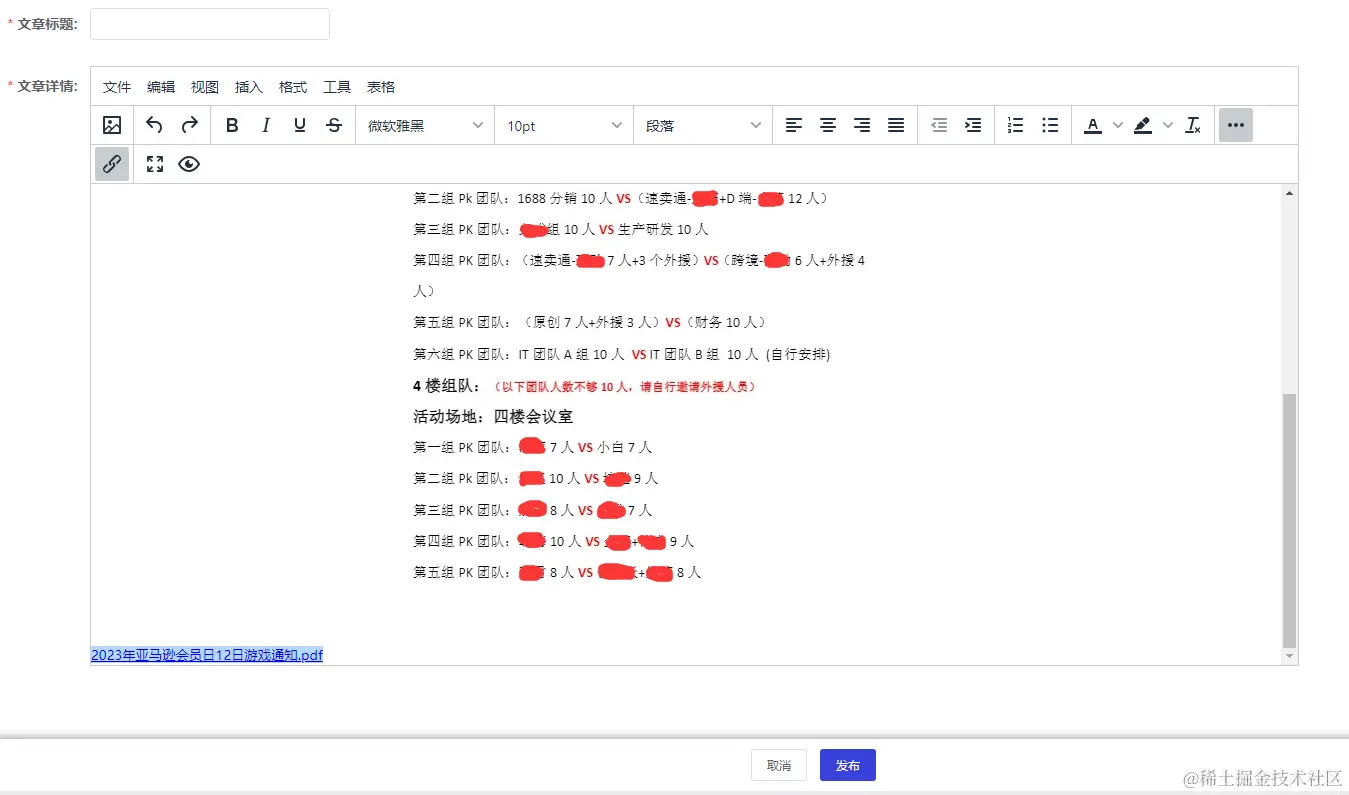The height and width of the screenshot is (795, 1349).
Task: Open the 编辑 menu
Action: point(161,87)
